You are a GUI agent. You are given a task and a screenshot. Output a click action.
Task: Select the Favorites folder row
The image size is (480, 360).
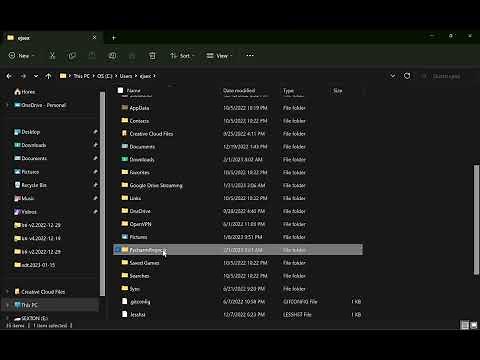pyautogui.click(x=238, y=172)
